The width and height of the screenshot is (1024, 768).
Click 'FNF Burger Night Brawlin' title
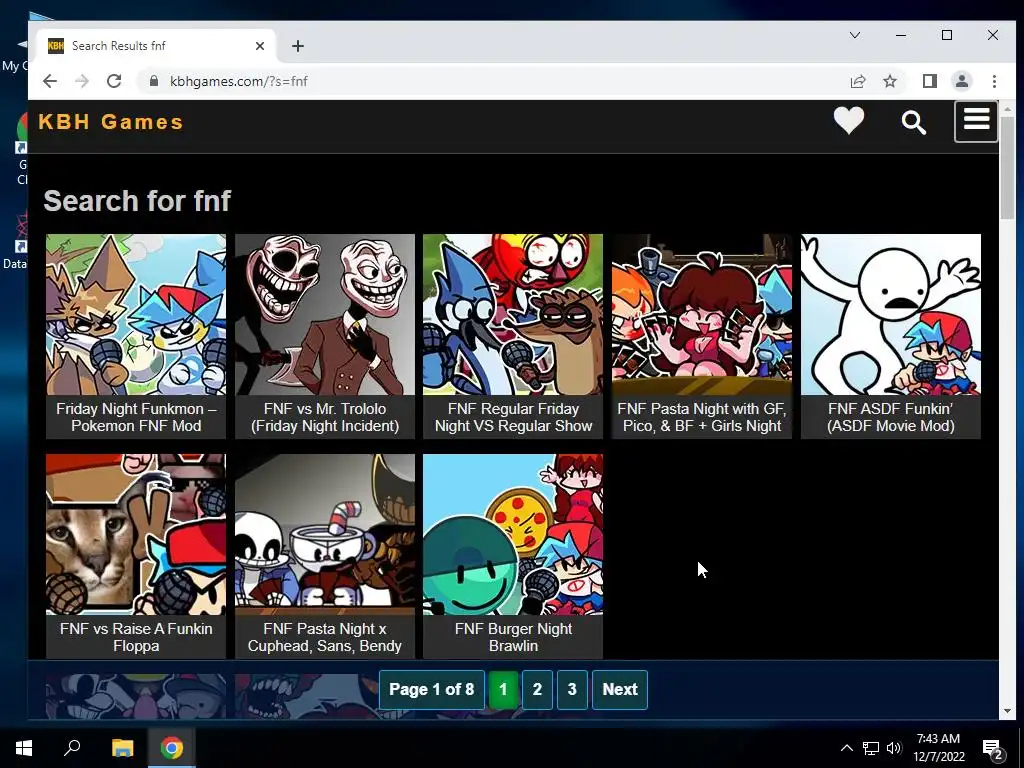[513, 637]
